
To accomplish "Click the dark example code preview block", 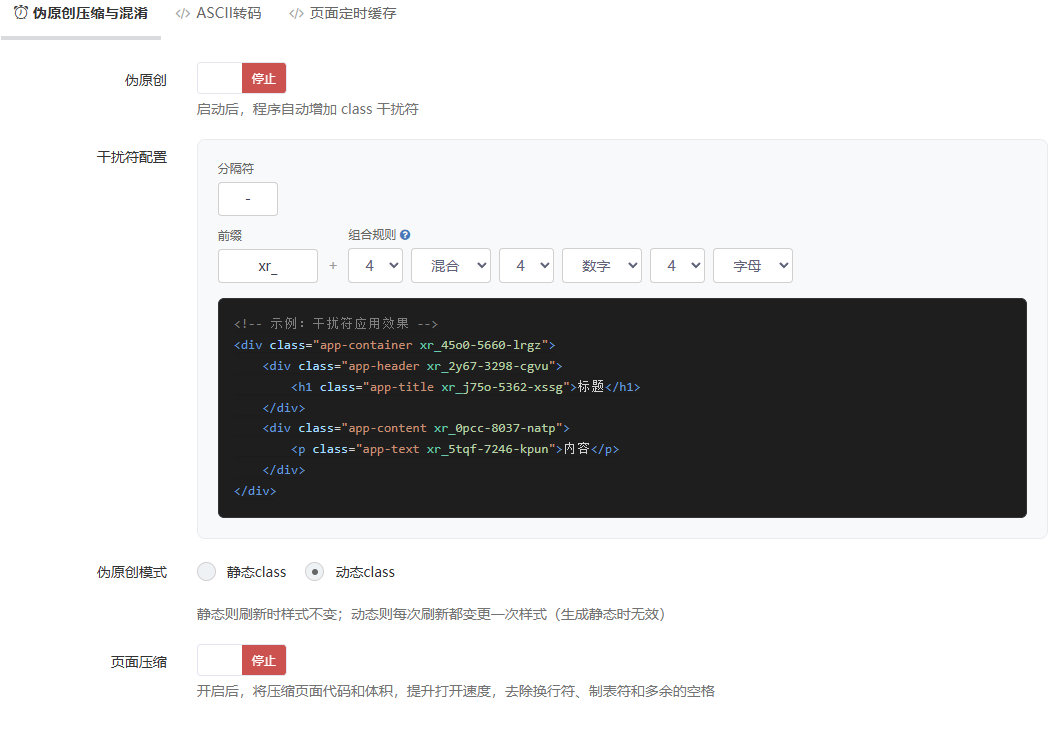I will point(622,407).
